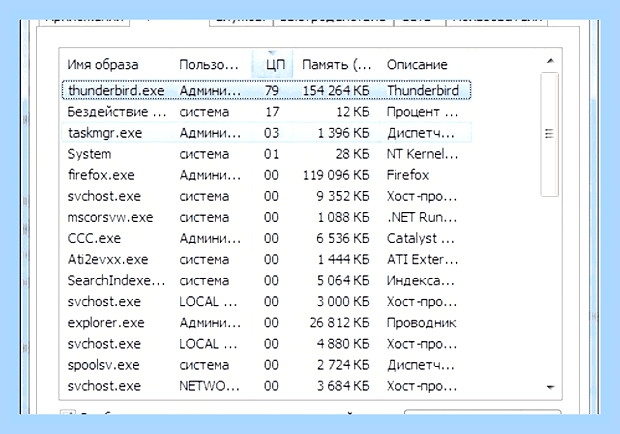
Task: Select the firefox.exe process row
Action: pos(267,175)
